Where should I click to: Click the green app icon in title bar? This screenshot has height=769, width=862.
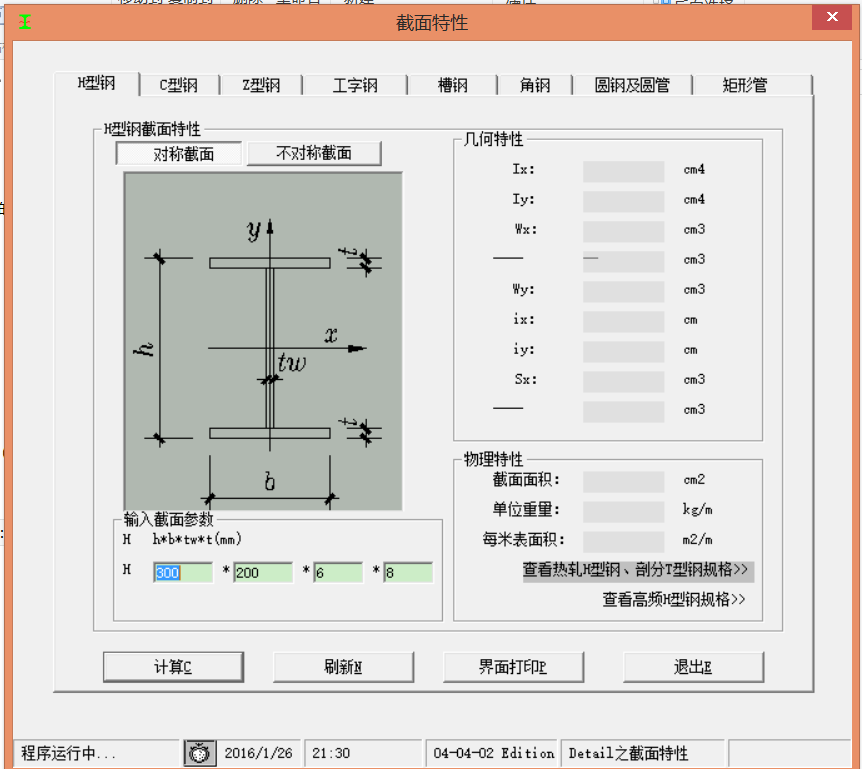point(25,22)
